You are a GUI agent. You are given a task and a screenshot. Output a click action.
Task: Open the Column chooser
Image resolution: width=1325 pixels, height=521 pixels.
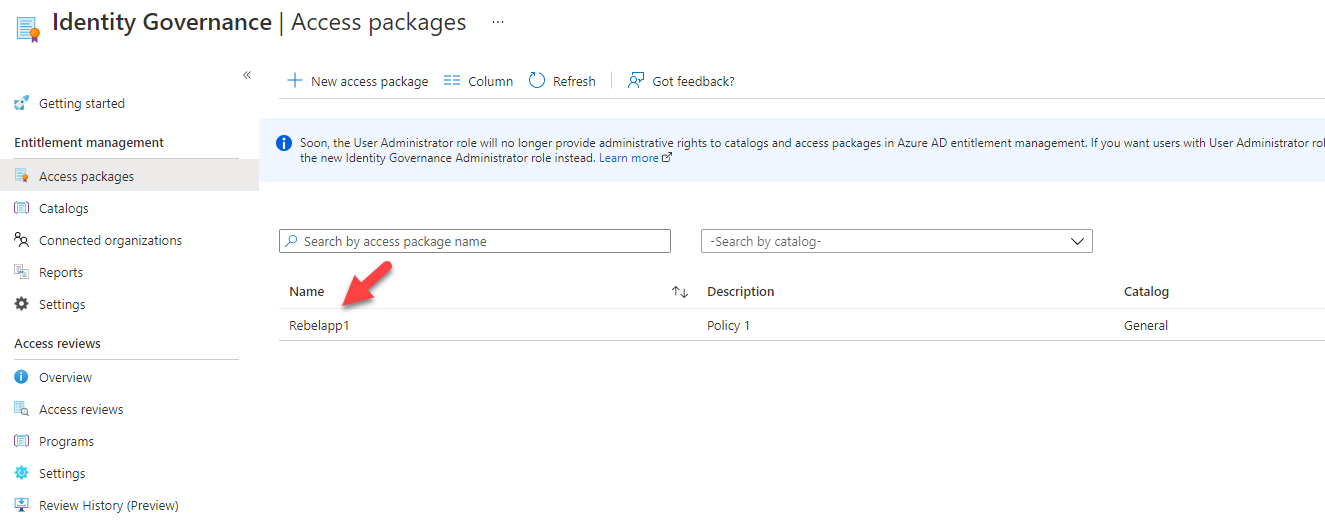point(490,81)
